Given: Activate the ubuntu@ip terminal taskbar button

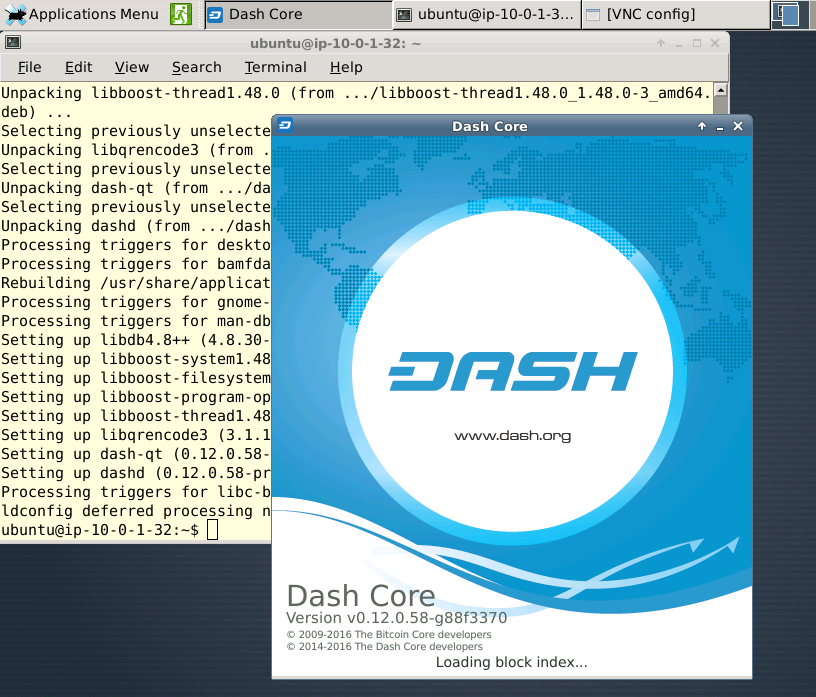Looking at the screenshot, I should click(x=487, y=15).
